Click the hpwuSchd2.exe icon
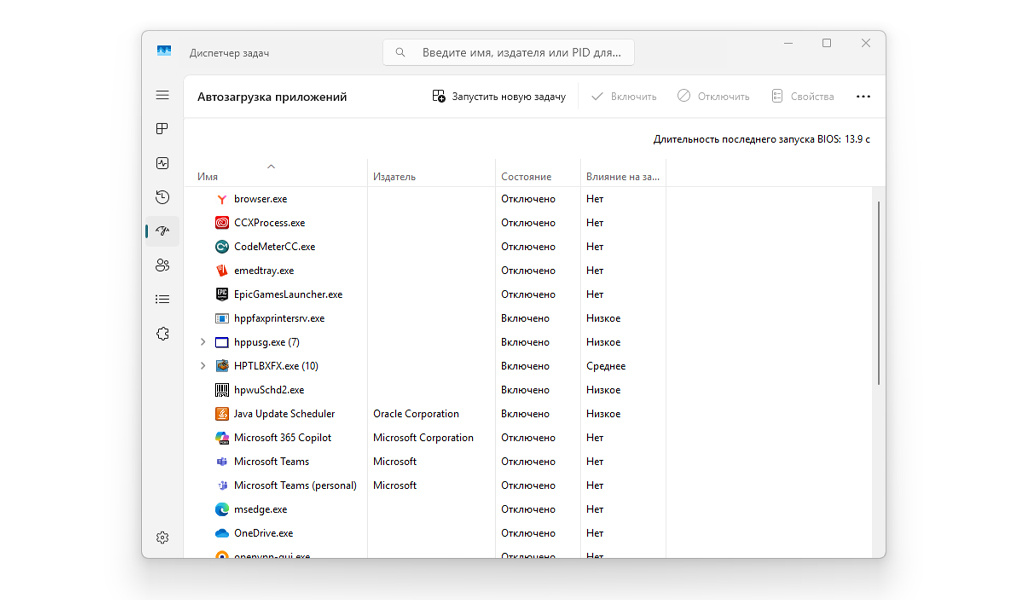 click(222, 390)
